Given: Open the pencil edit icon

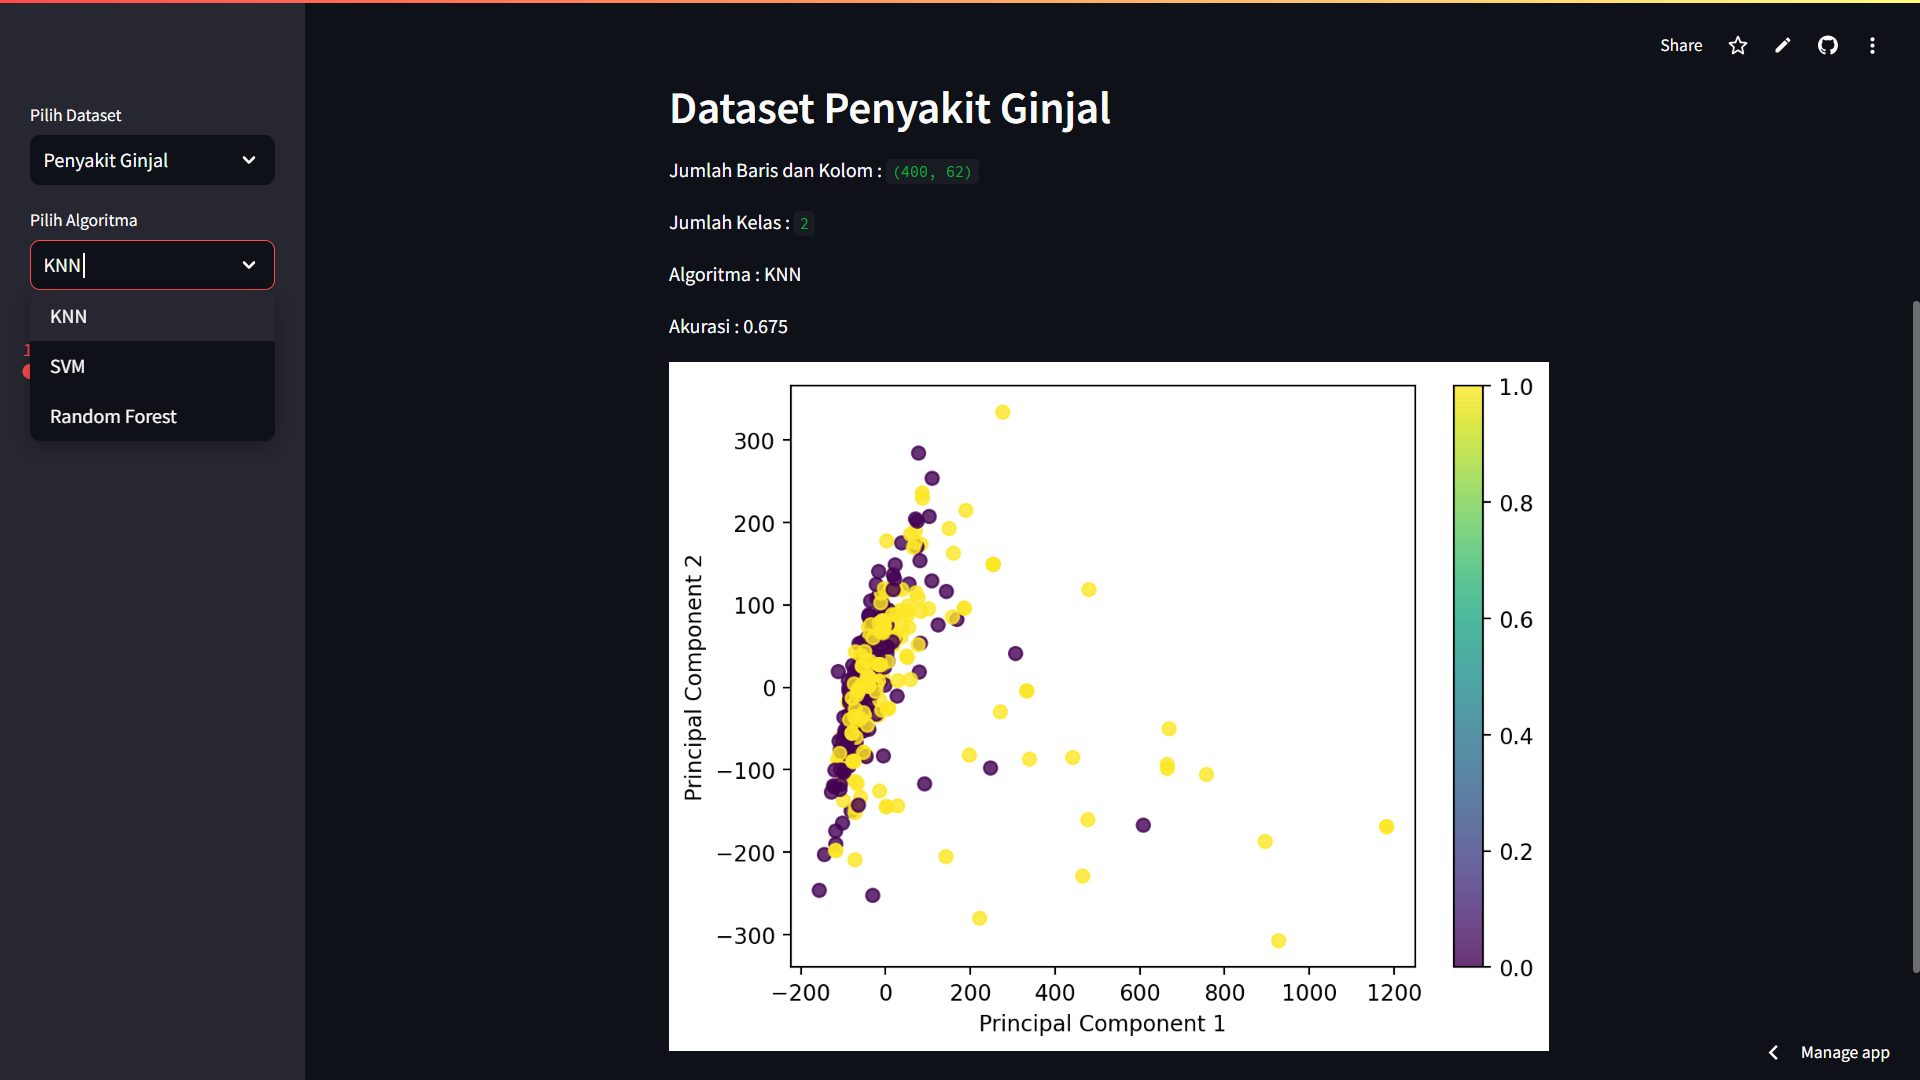Looking at the screenshot, I should pos(1783,46).
